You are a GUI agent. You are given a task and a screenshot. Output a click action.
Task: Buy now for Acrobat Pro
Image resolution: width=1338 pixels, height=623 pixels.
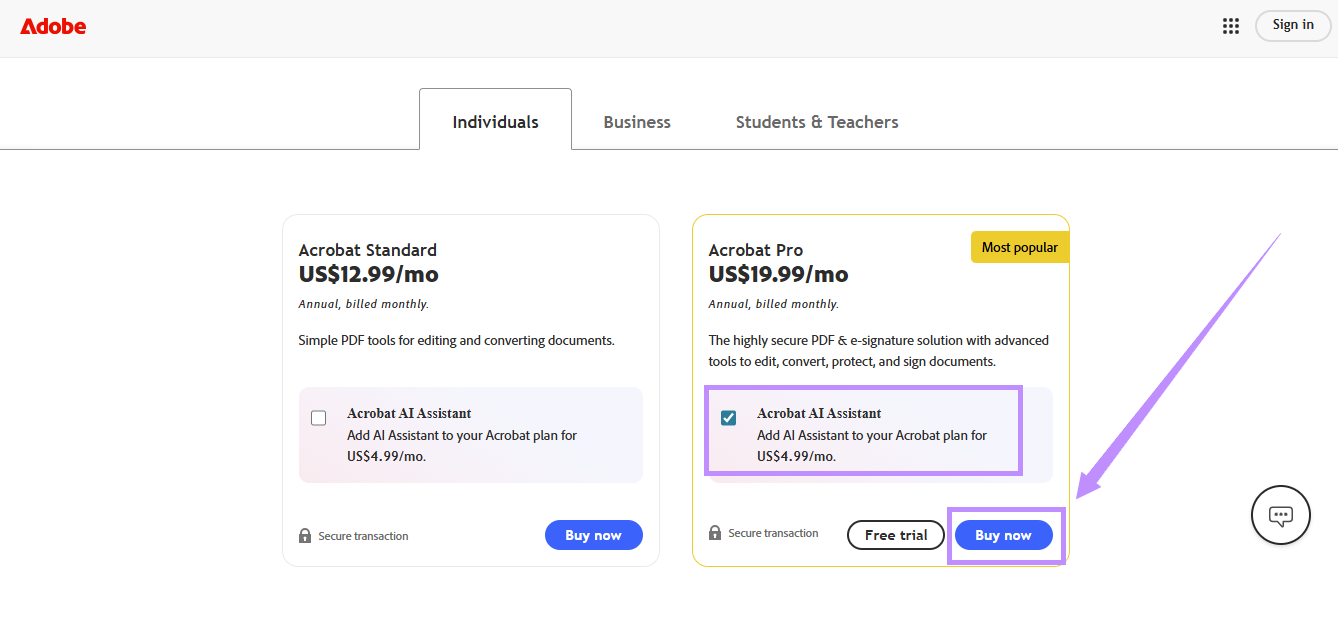click(1003, 535)
